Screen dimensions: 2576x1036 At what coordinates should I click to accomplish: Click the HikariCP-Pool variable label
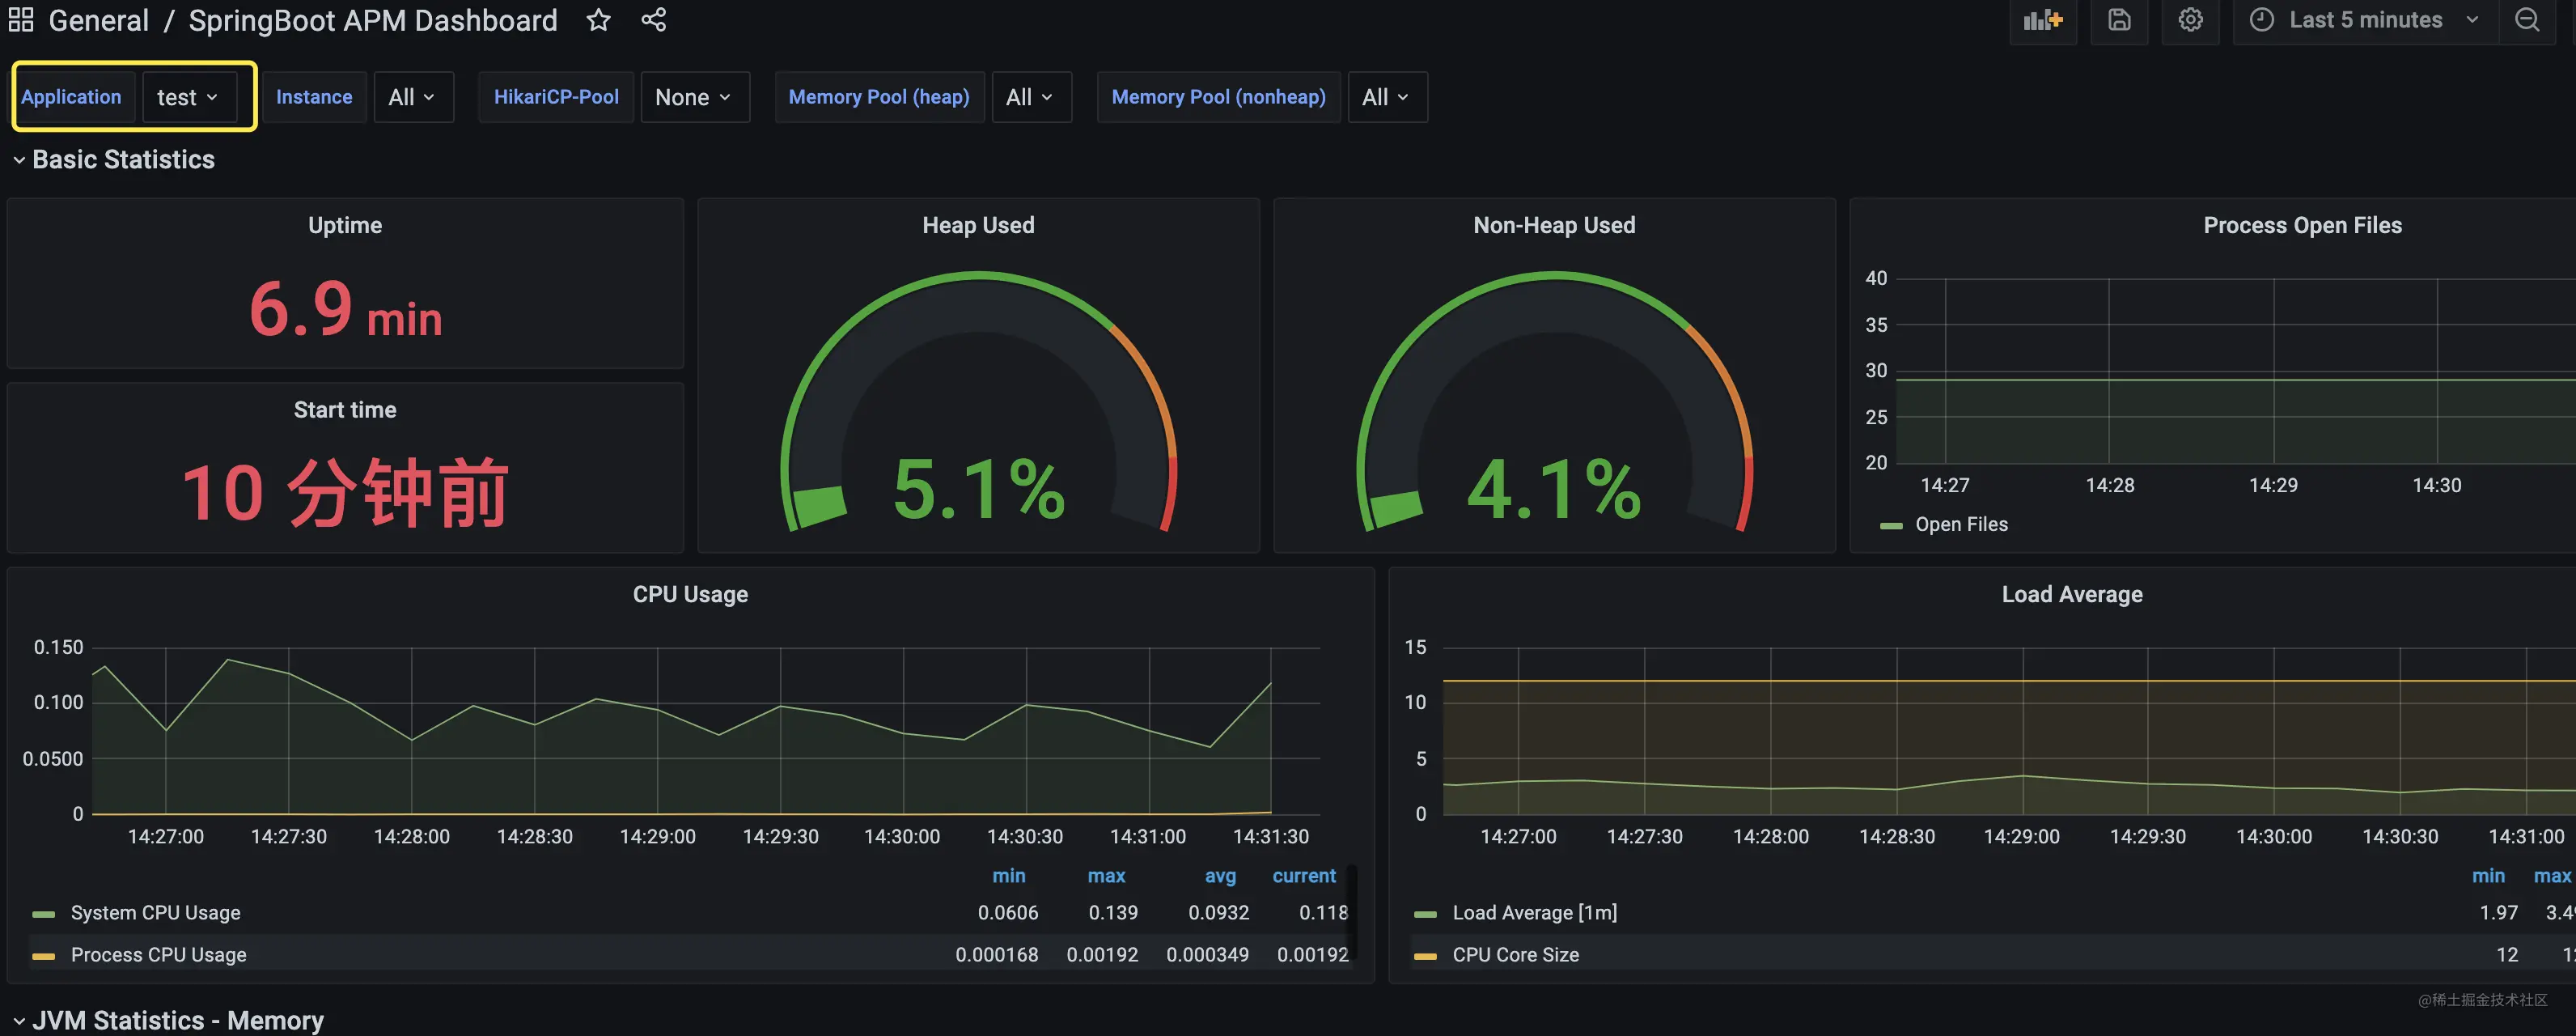556,97
